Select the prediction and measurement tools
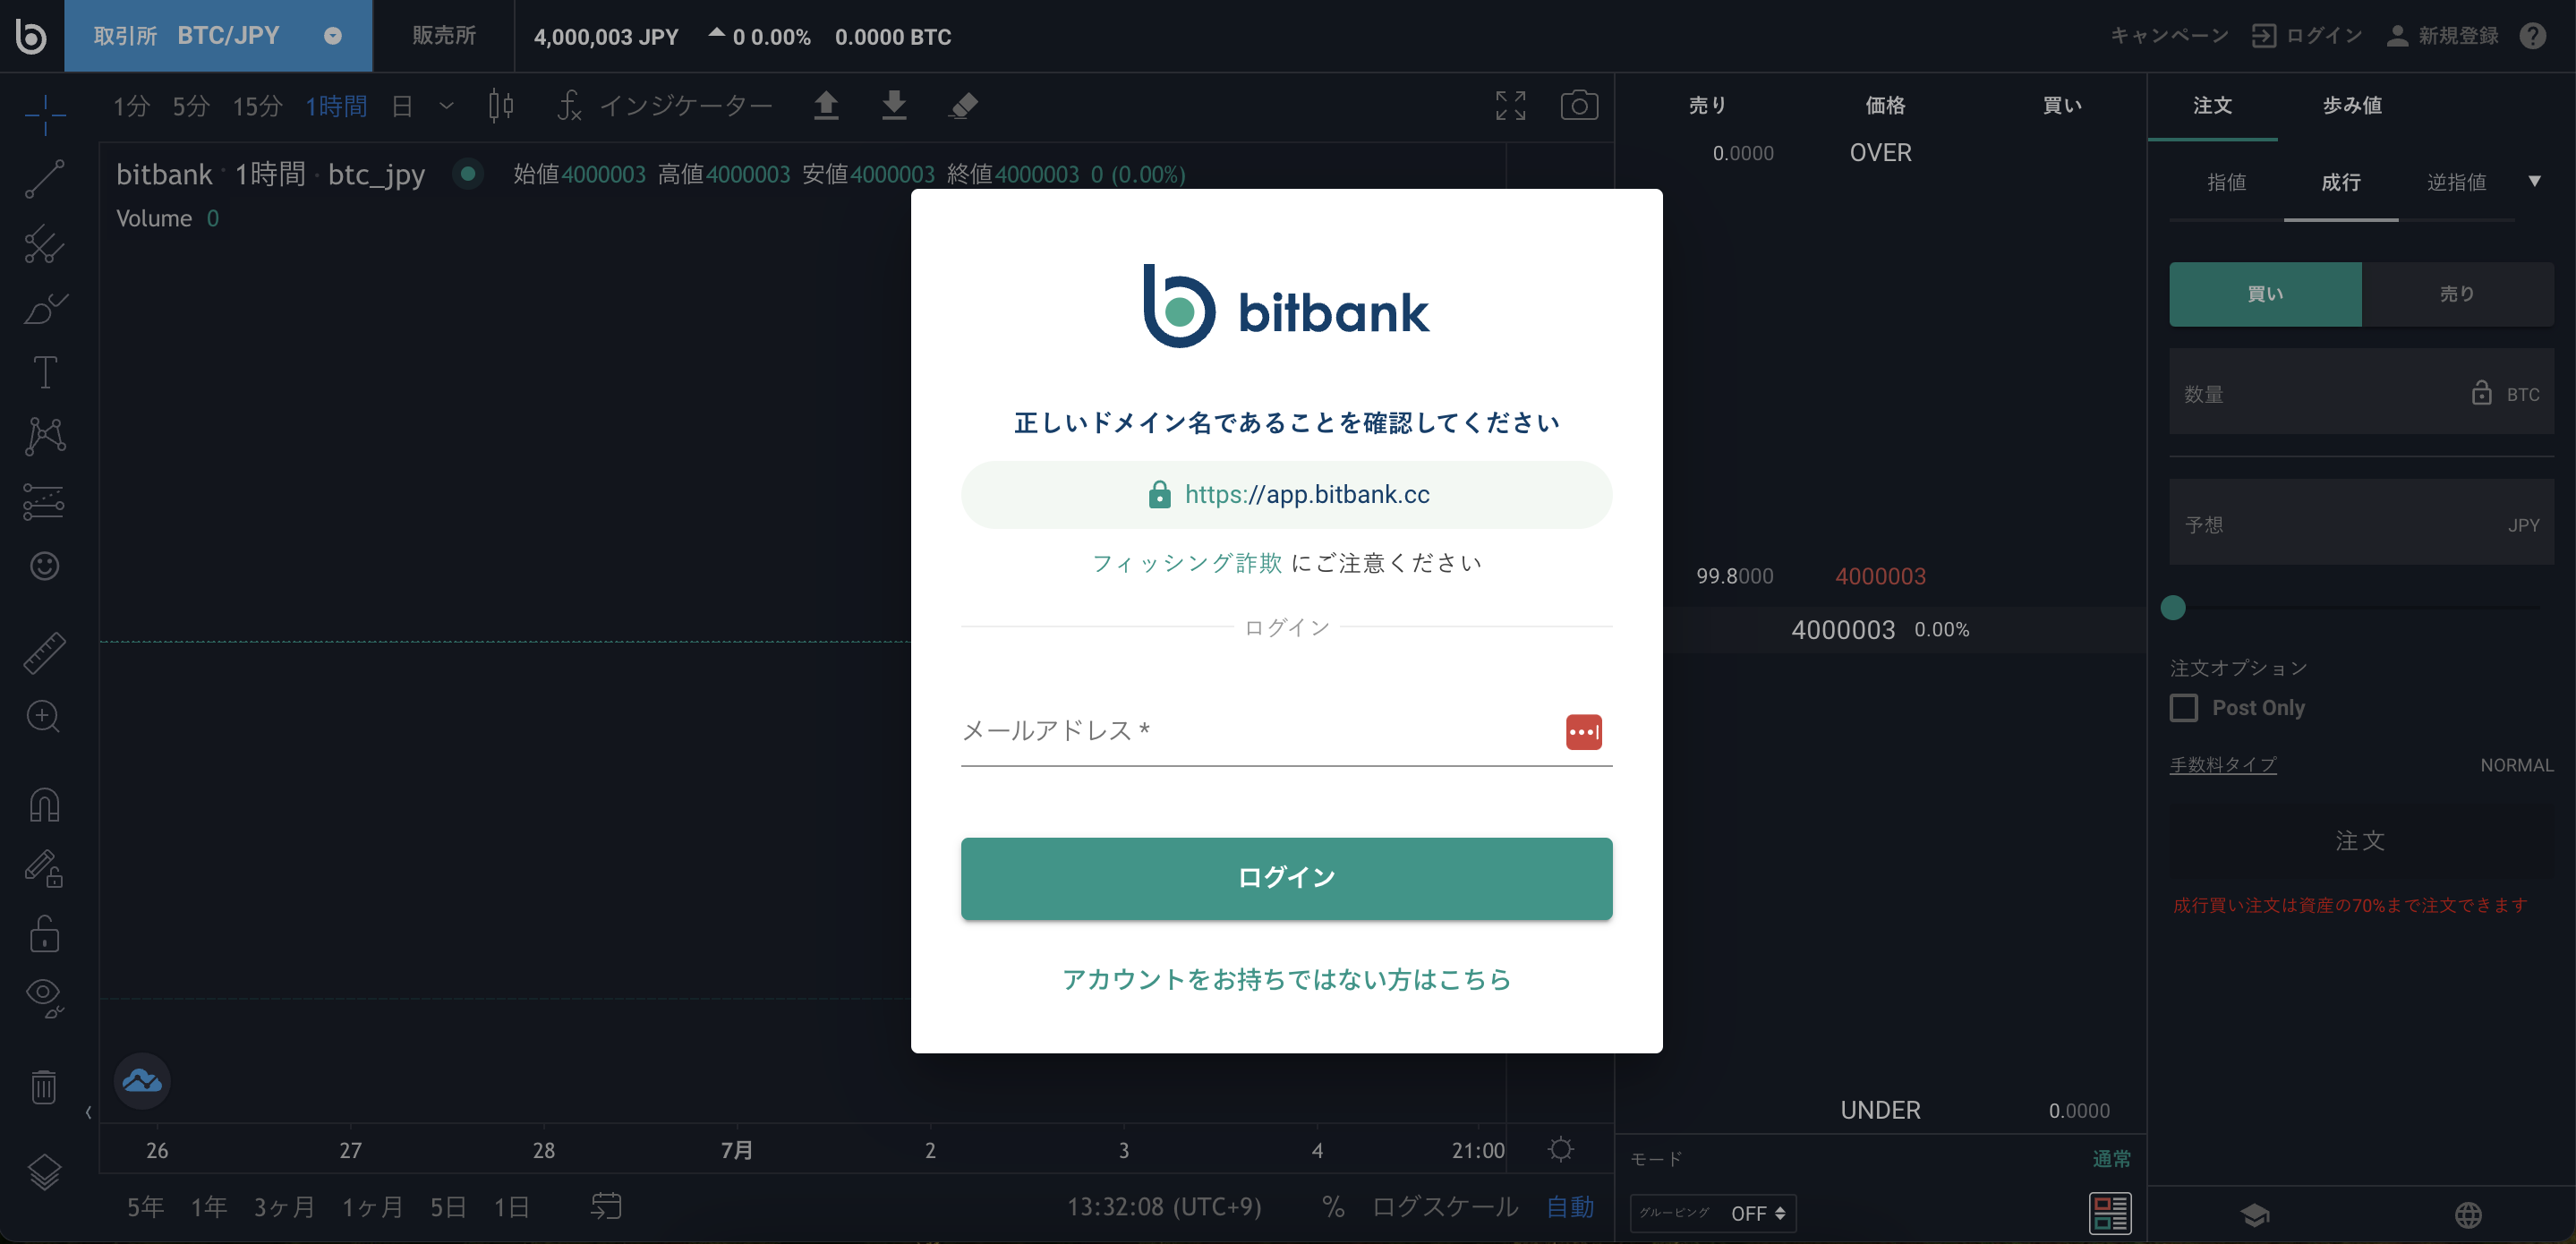This screenshot has height=1244, width=2576. click(x=45, y=501)
